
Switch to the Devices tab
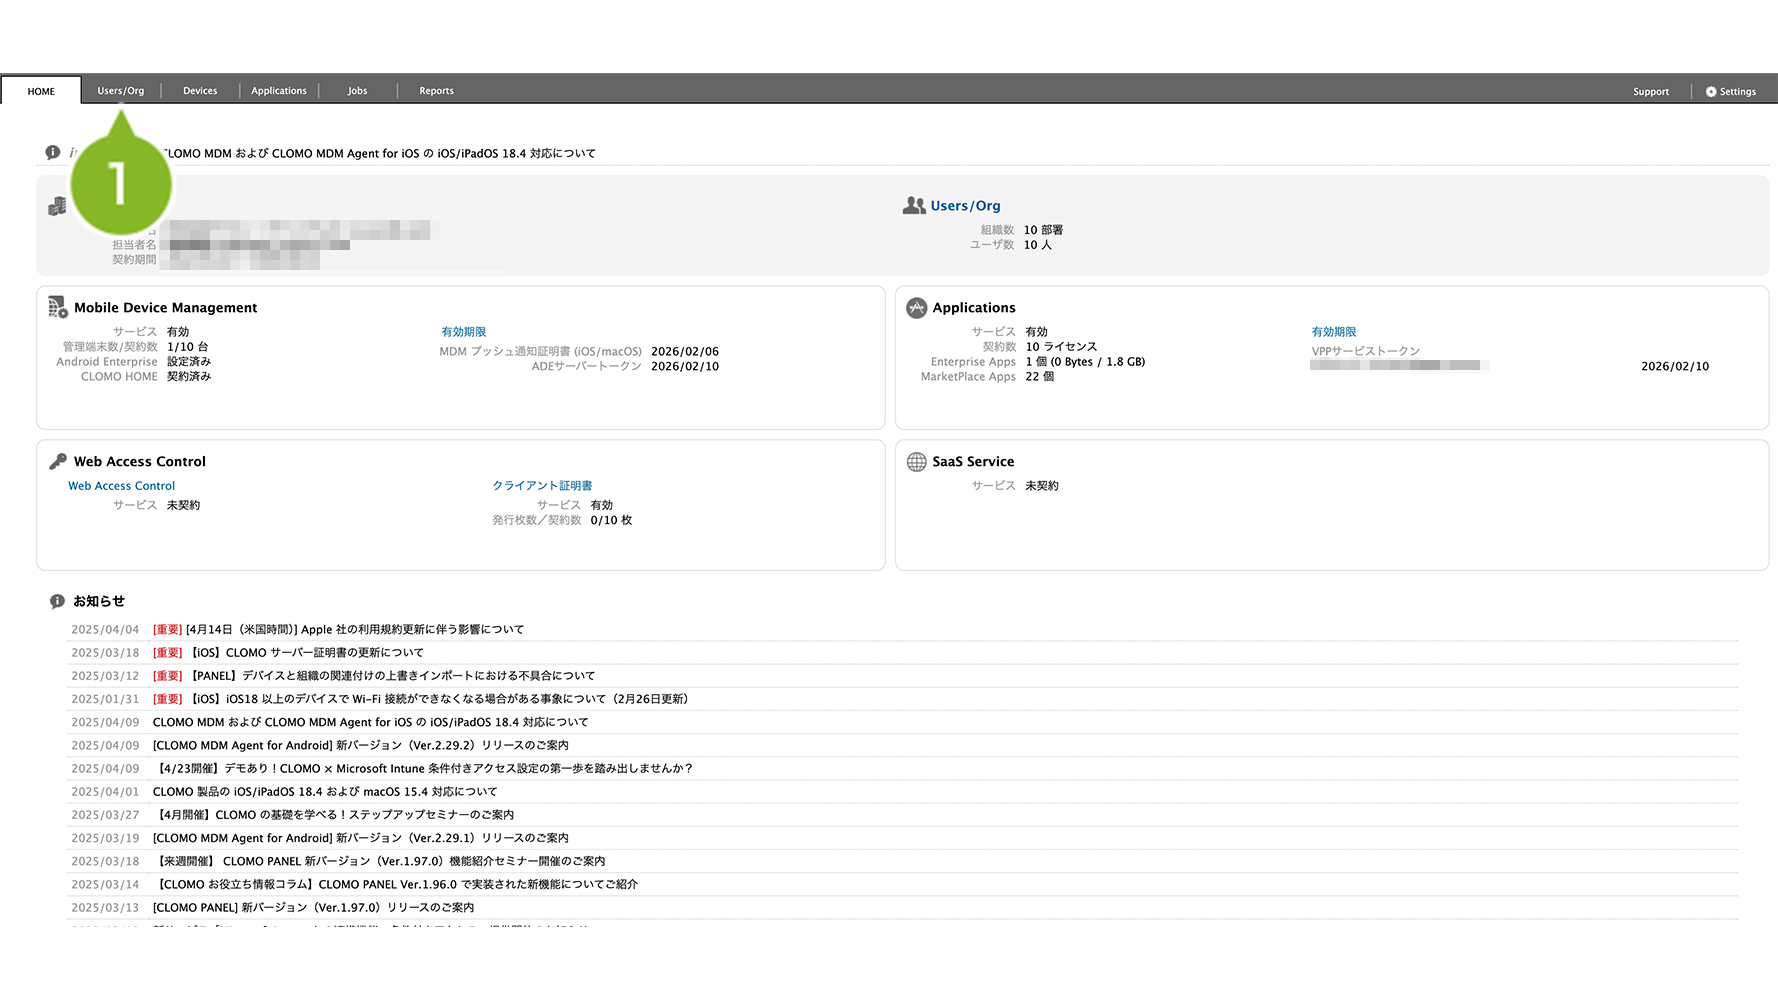[x=200, y=91]
